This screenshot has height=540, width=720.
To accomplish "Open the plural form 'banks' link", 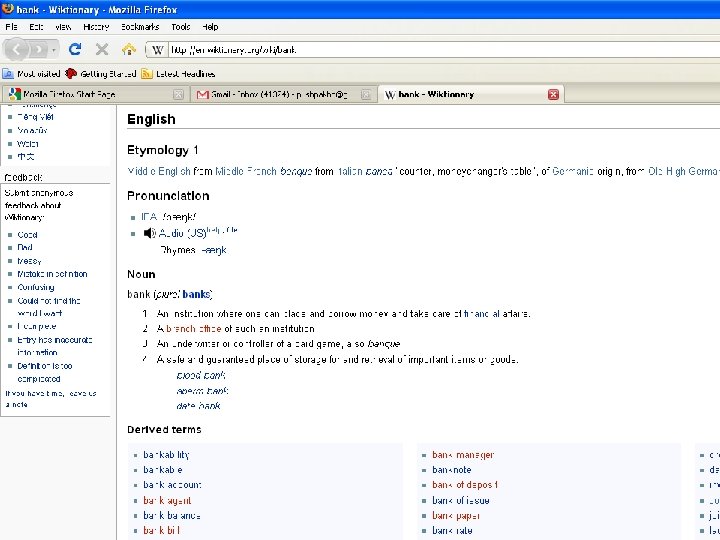I will (196, 294).
